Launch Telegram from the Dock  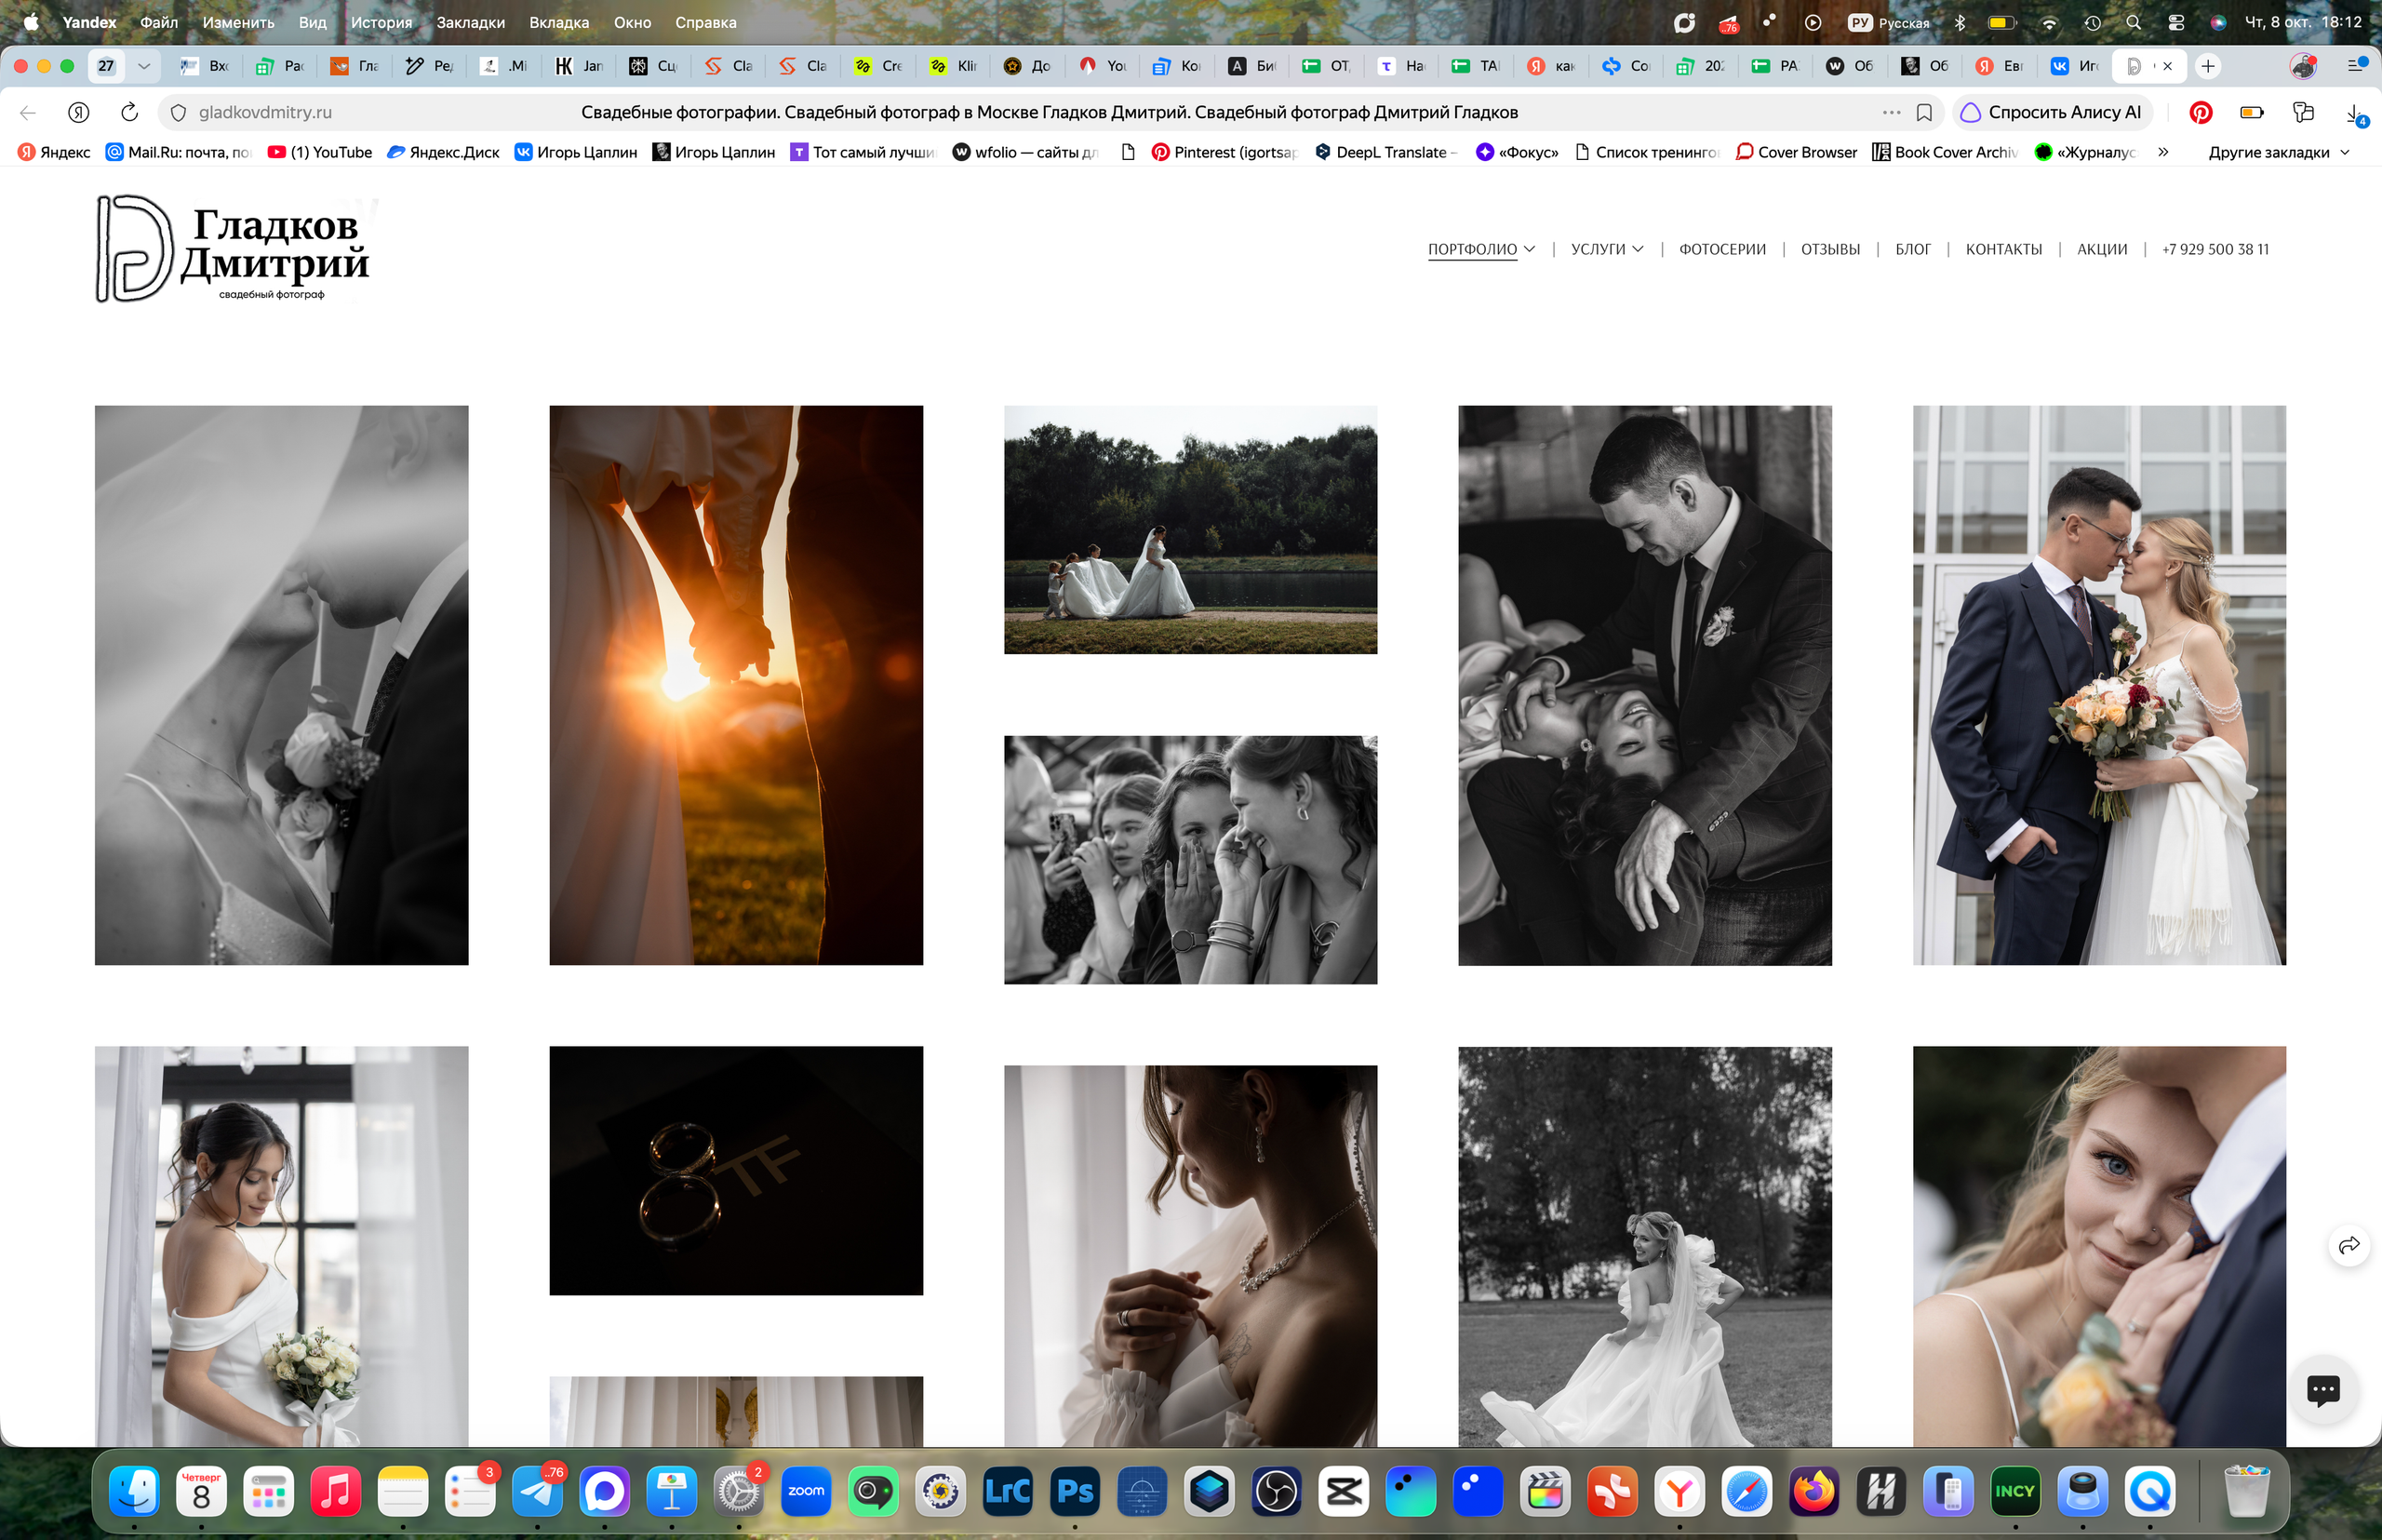coord(537,1491)
